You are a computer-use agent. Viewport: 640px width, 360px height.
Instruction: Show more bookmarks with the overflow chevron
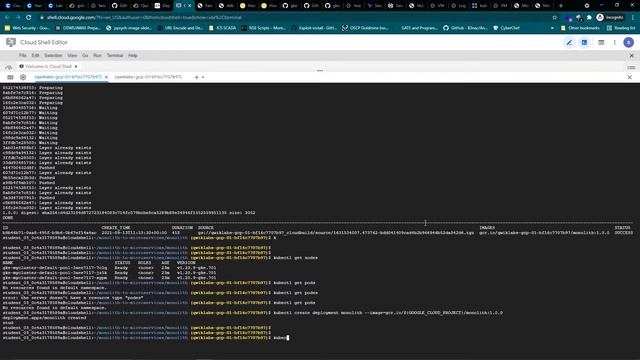552,28
